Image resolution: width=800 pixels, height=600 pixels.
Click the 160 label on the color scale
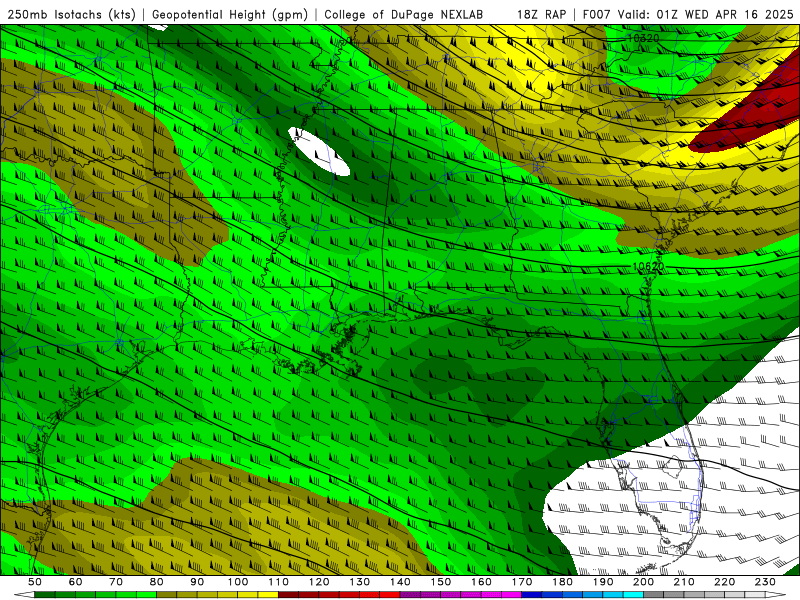(x=481, y=582)
